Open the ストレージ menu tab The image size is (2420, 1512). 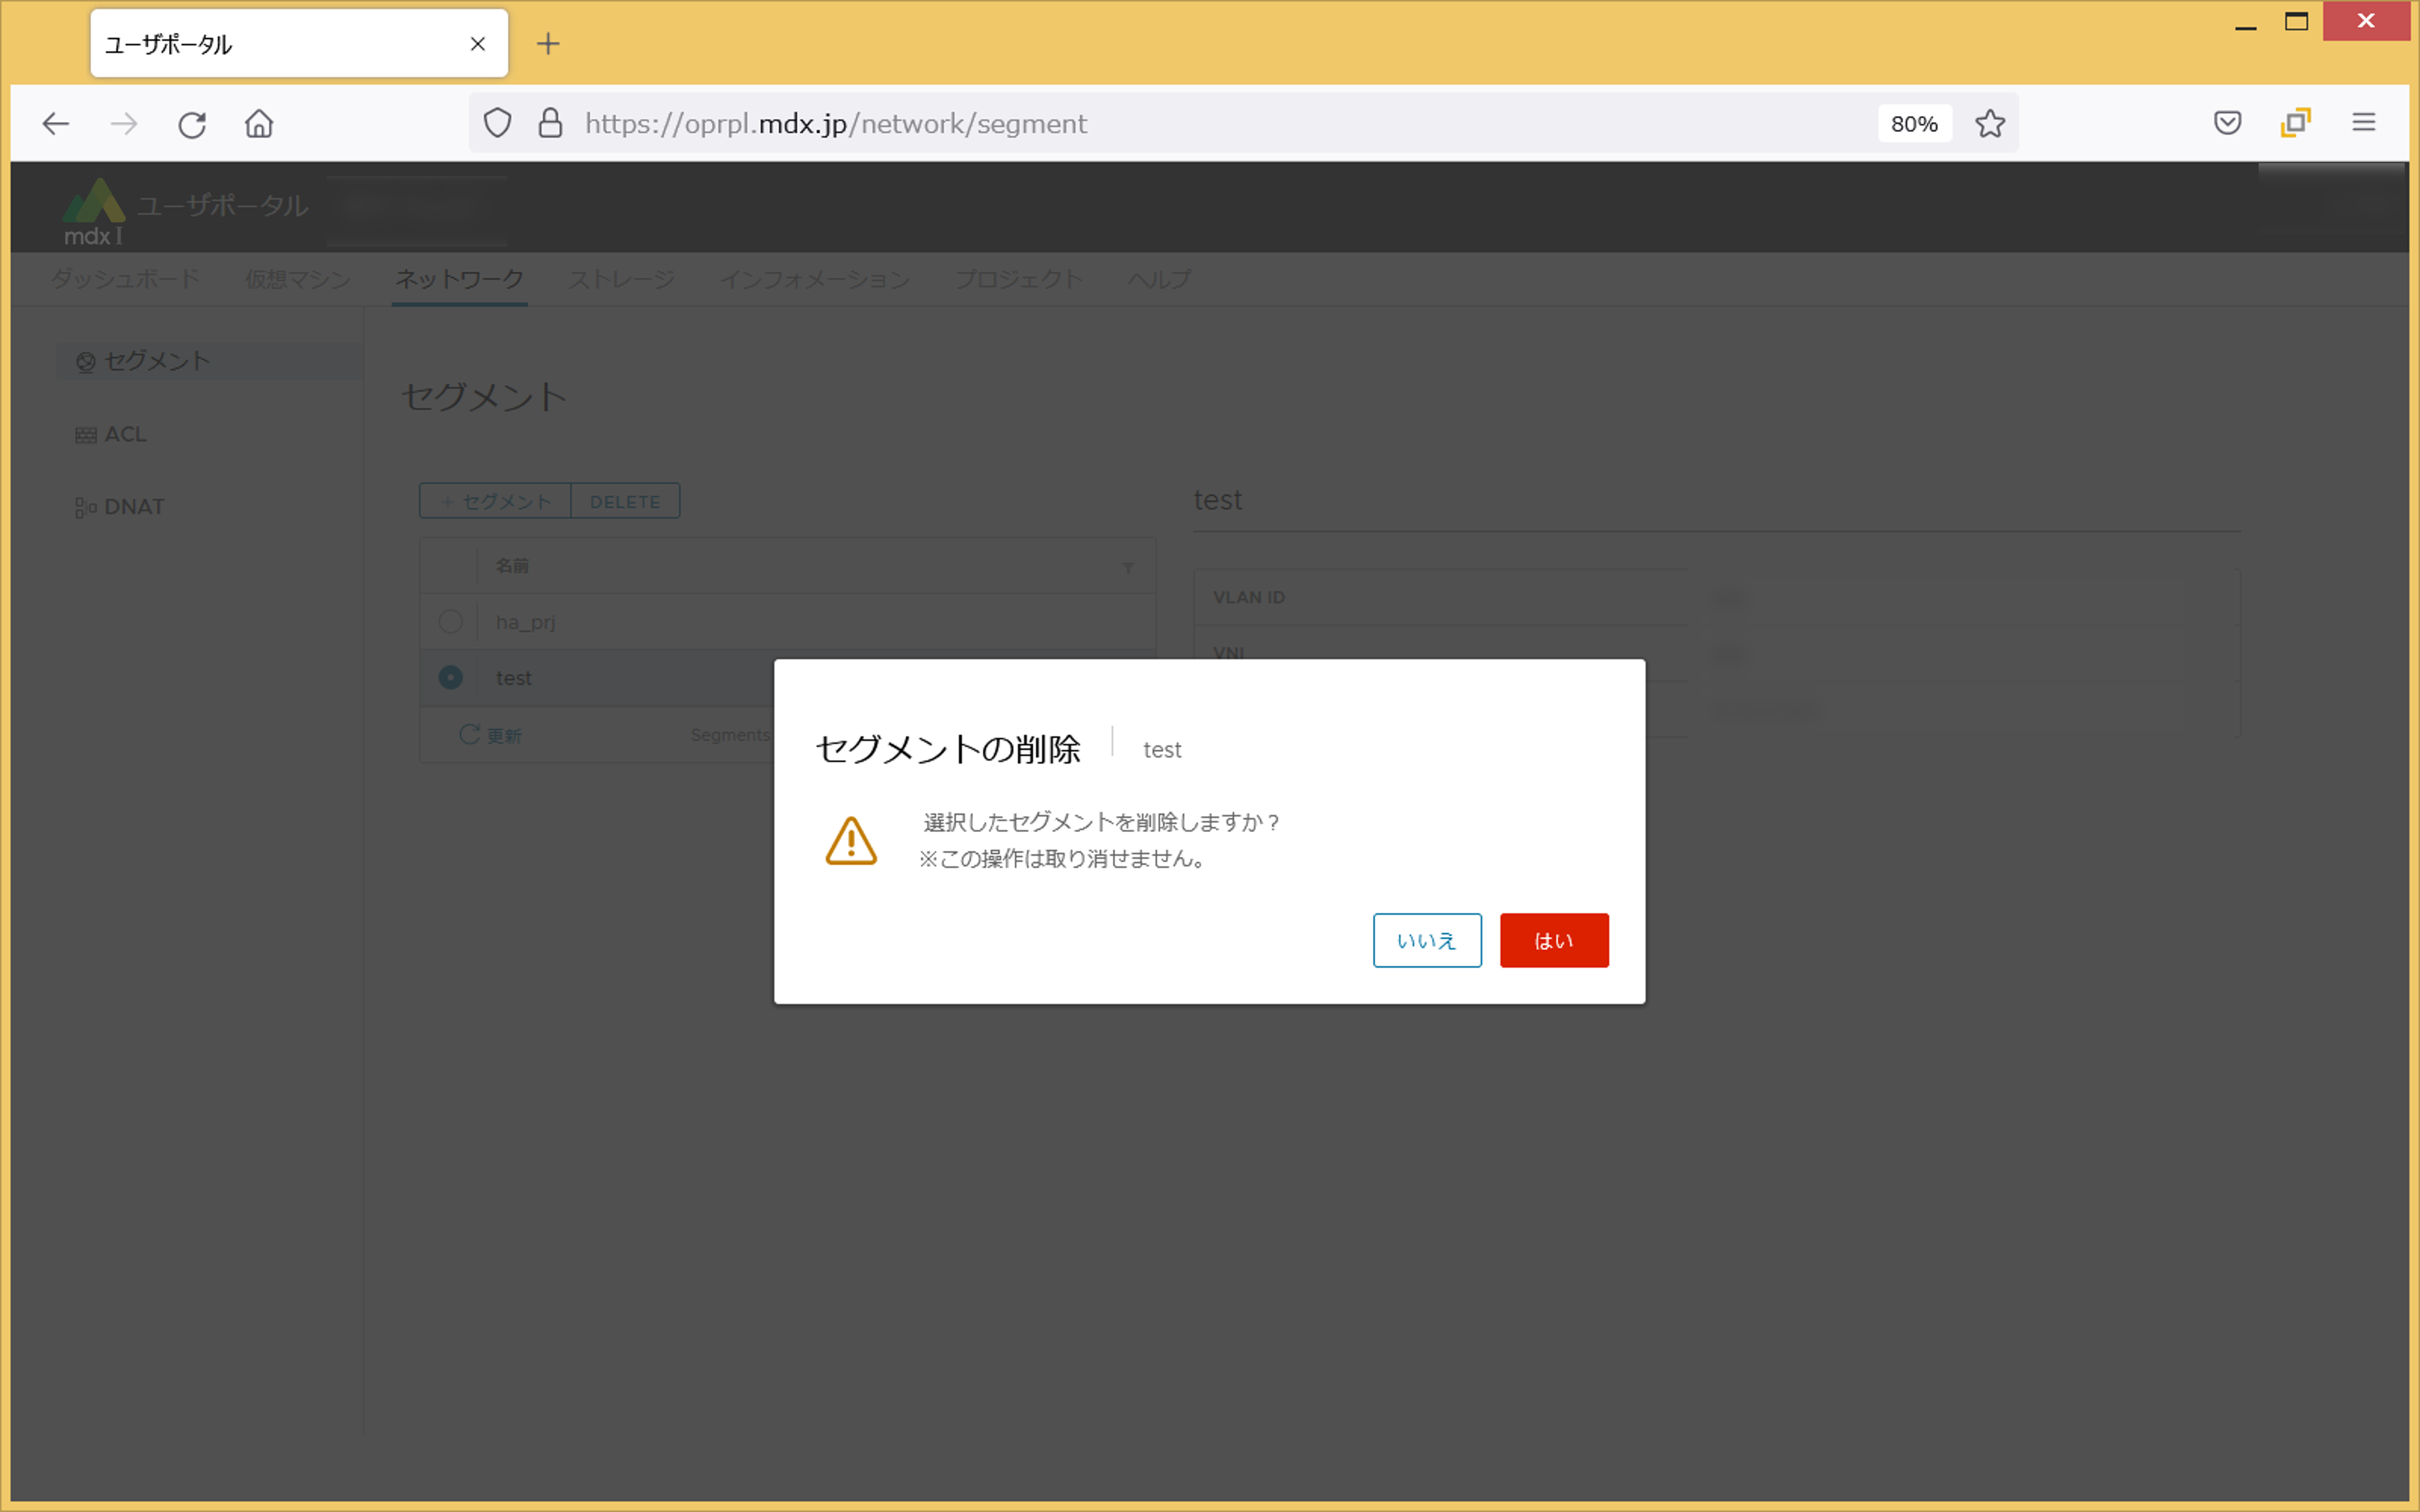621,279
